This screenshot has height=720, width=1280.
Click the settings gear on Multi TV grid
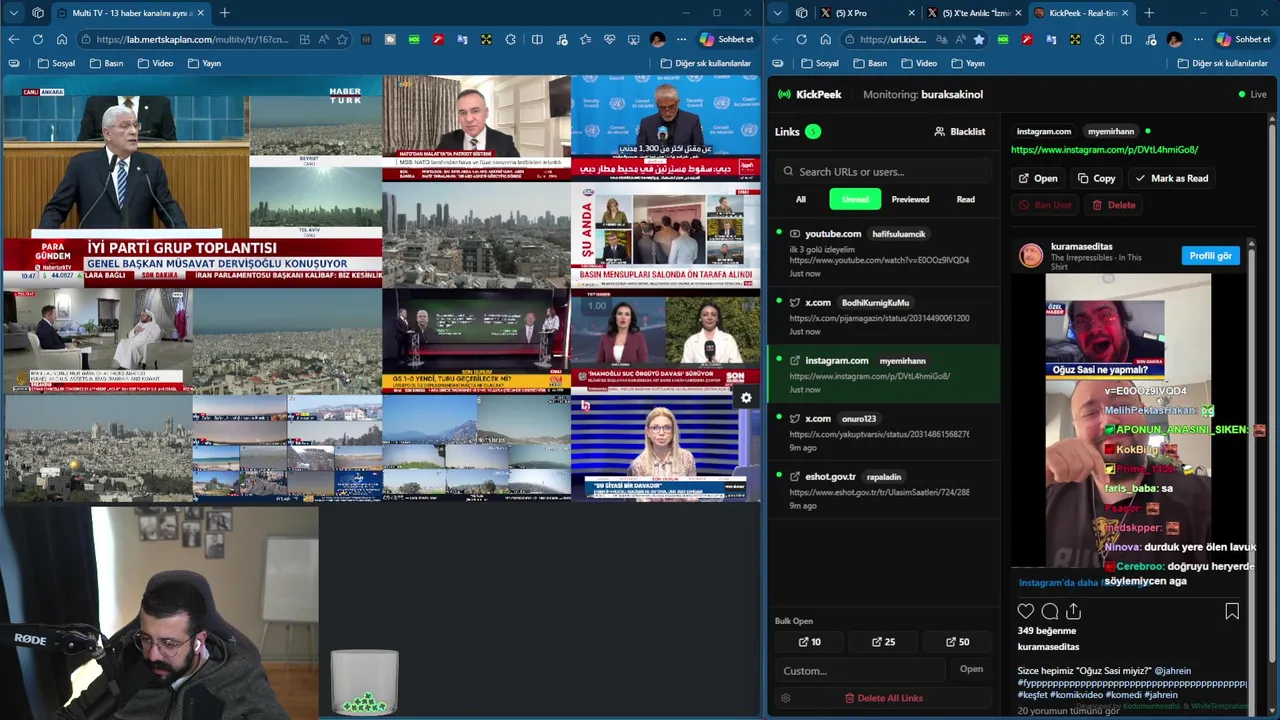(746, 398)
